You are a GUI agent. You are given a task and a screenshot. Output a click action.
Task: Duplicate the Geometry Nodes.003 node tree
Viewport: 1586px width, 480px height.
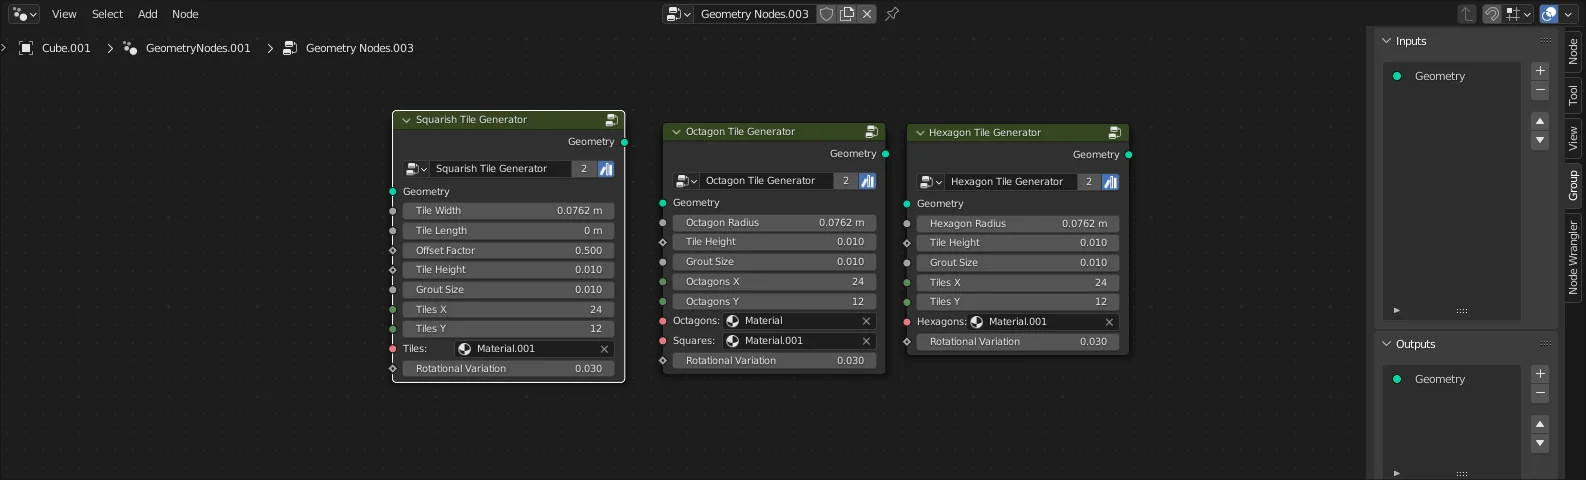coord(847,14)
